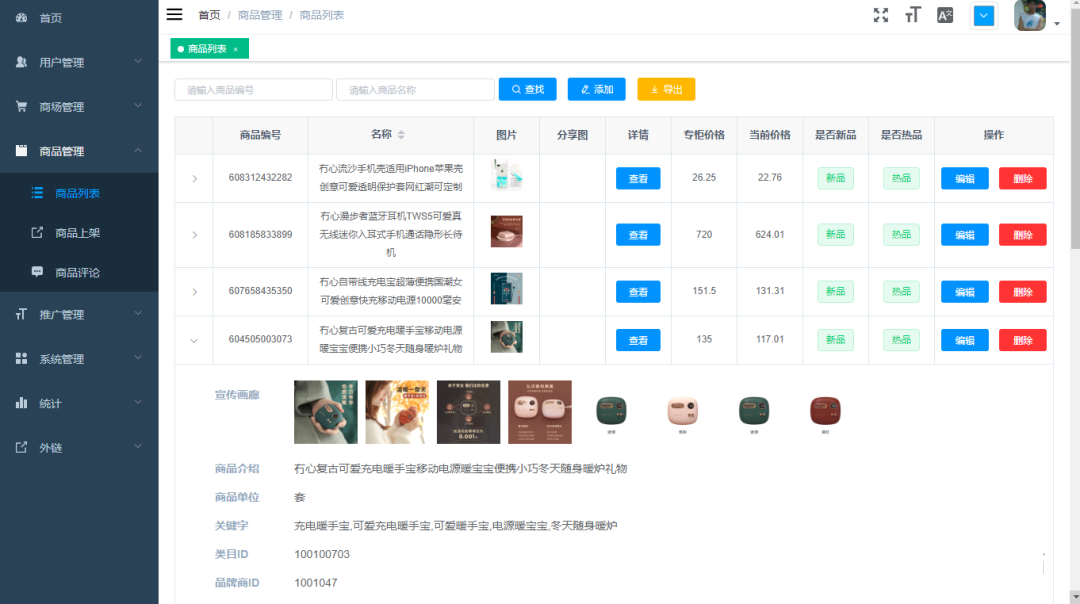Collapse the expanded row 604505003073

194,340
